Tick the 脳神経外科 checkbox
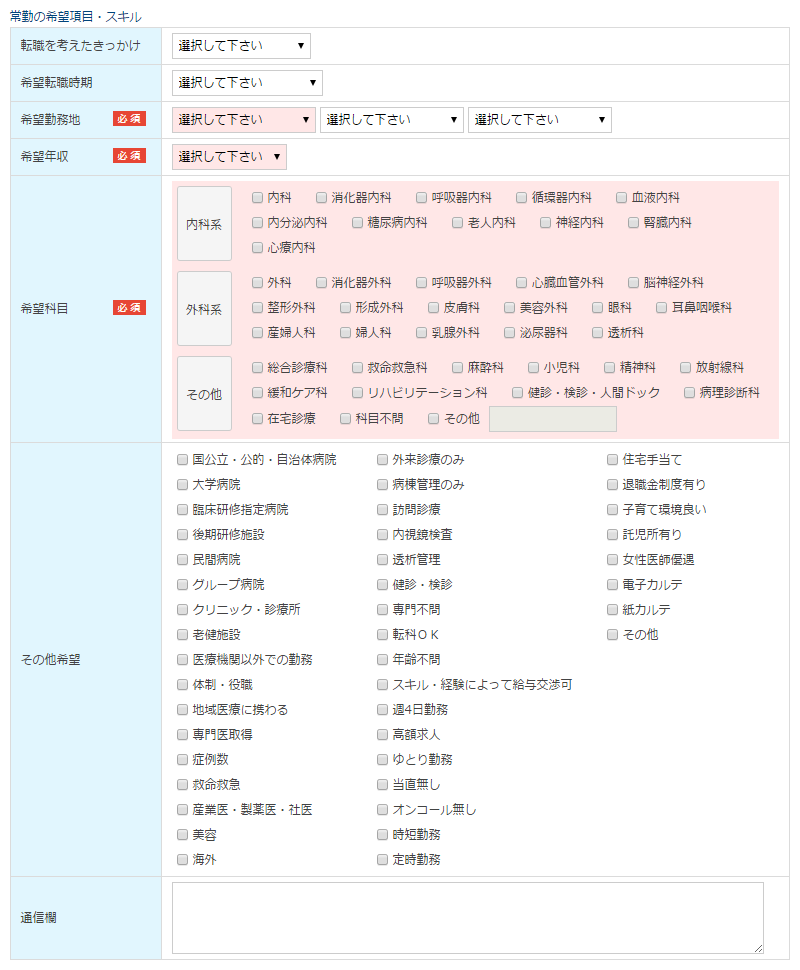 coord(634,283)
